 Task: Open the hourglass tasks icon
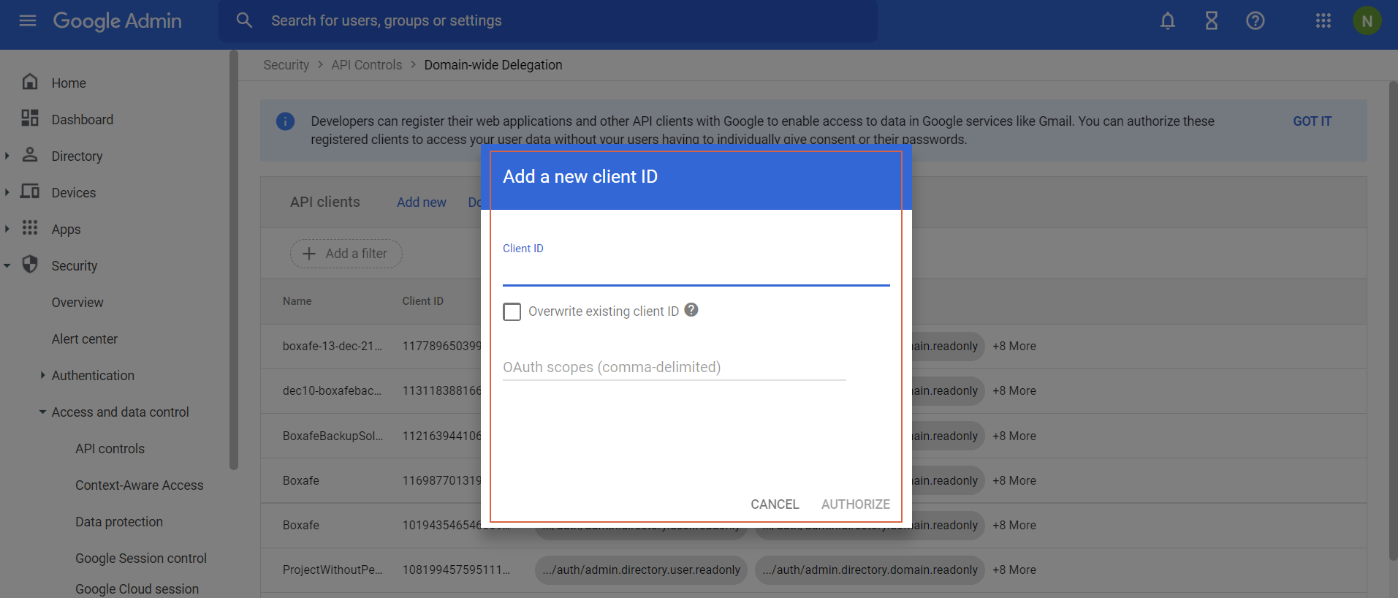(1211, 21)
